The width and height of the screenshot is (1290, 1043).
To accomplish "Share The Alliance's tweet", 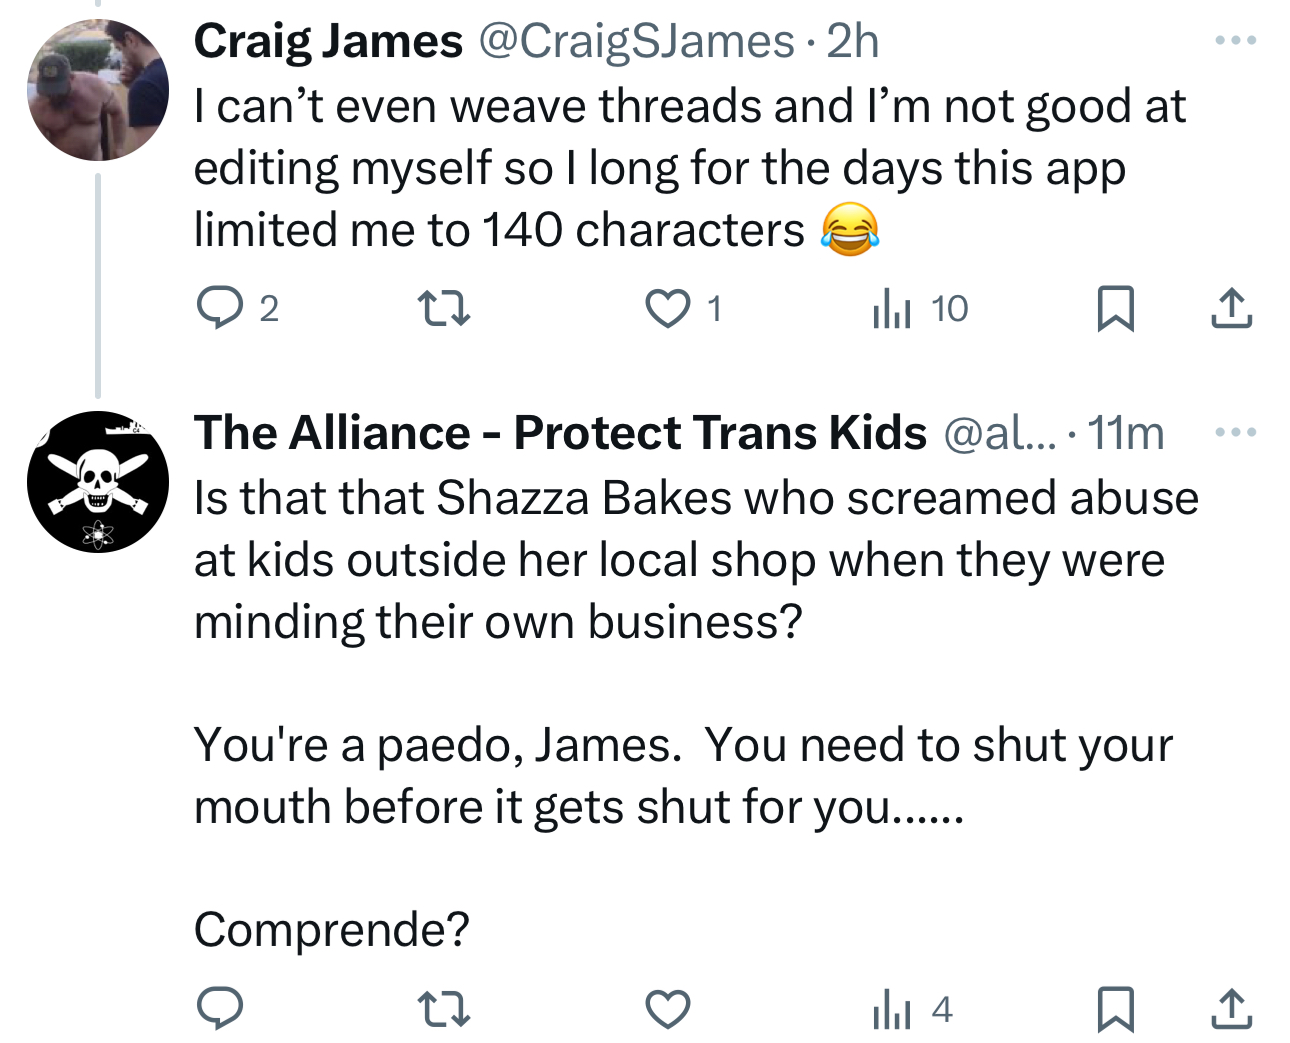I will [1231, 1008].
